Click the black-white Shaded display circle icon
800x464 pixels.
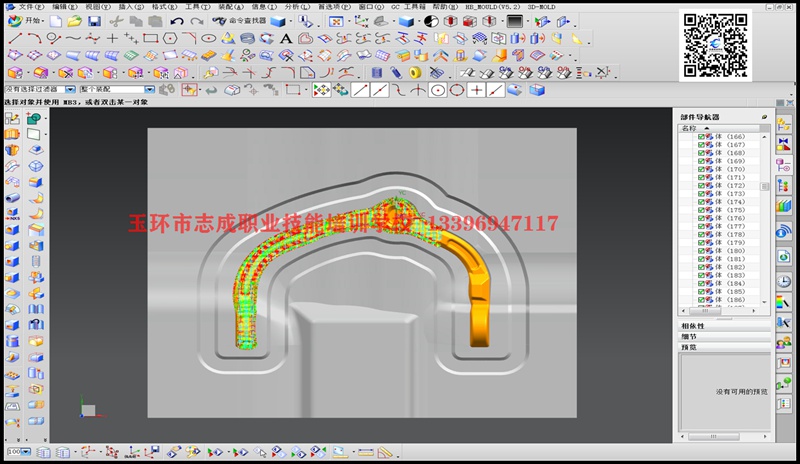431,21
